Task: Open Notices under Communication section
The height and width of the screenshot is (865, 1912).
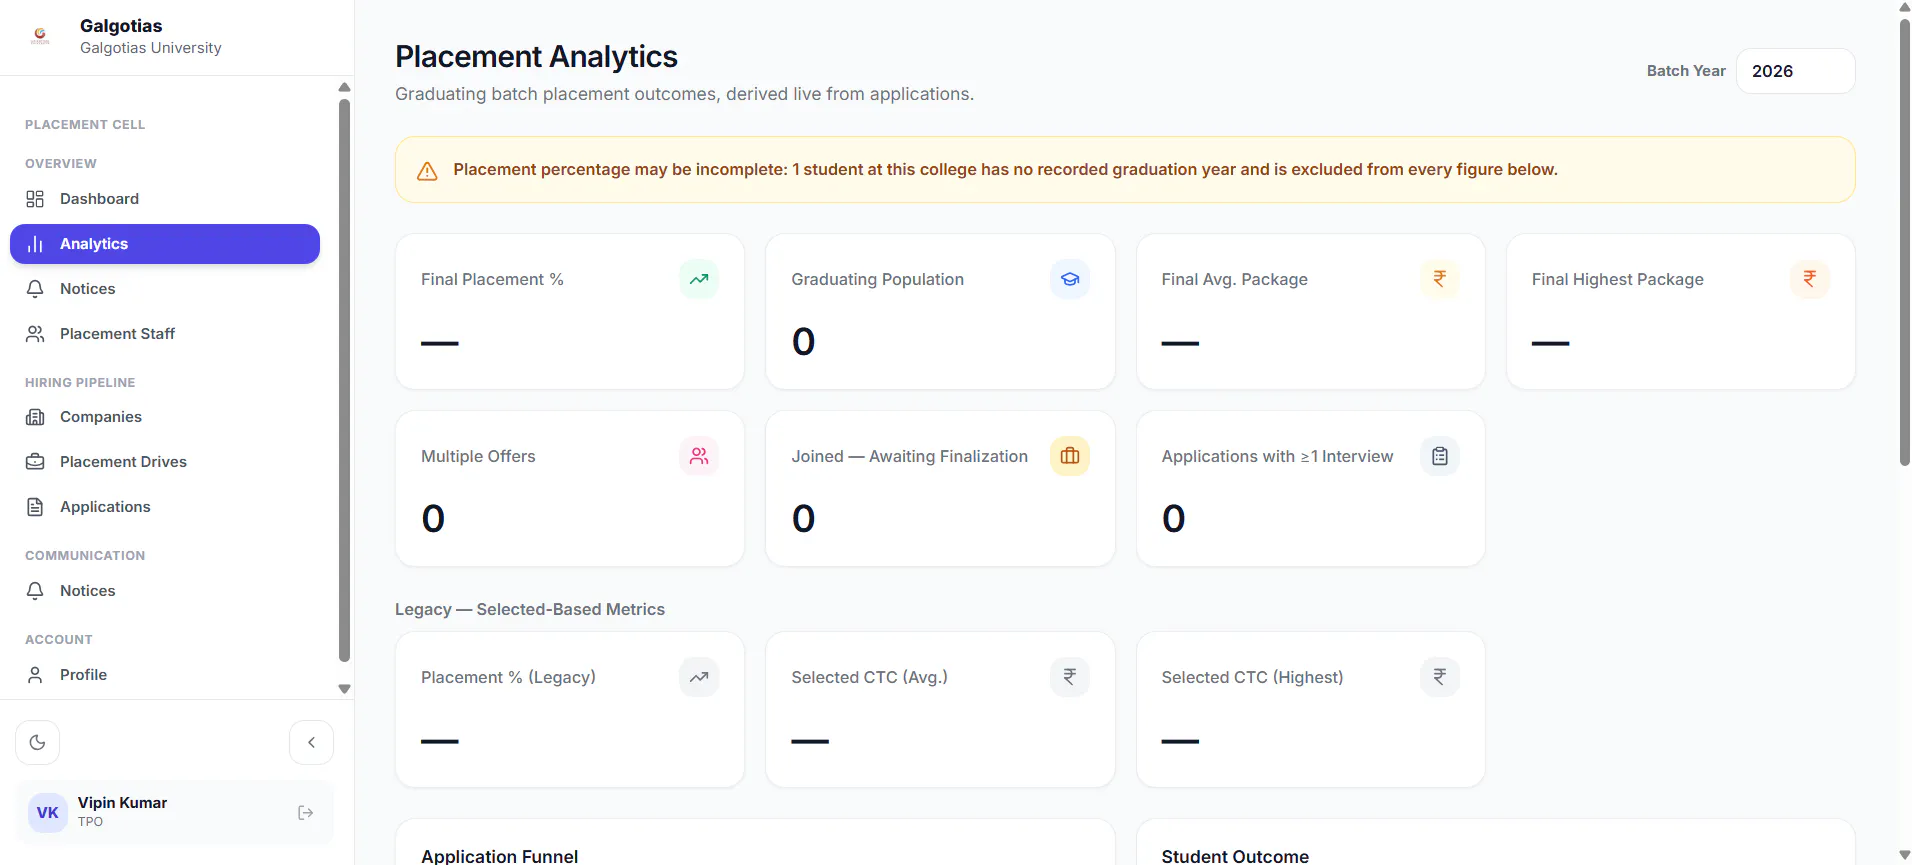Action: click(165, 591)
